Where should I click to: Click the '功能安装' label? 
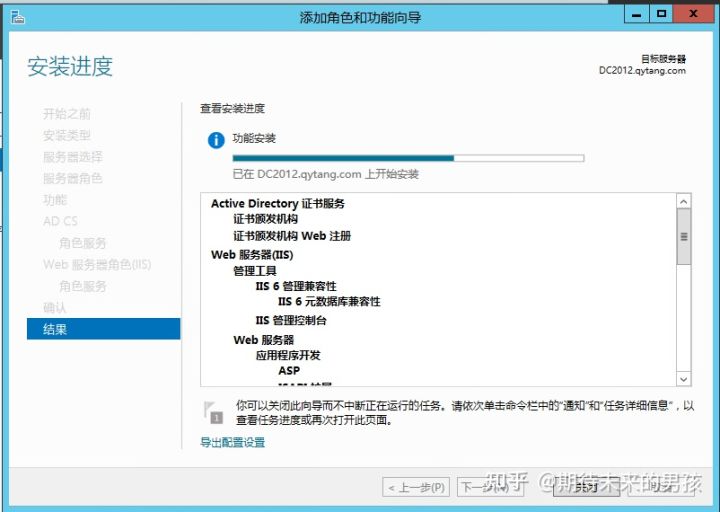pyautogui.click(x=254, y=138)
